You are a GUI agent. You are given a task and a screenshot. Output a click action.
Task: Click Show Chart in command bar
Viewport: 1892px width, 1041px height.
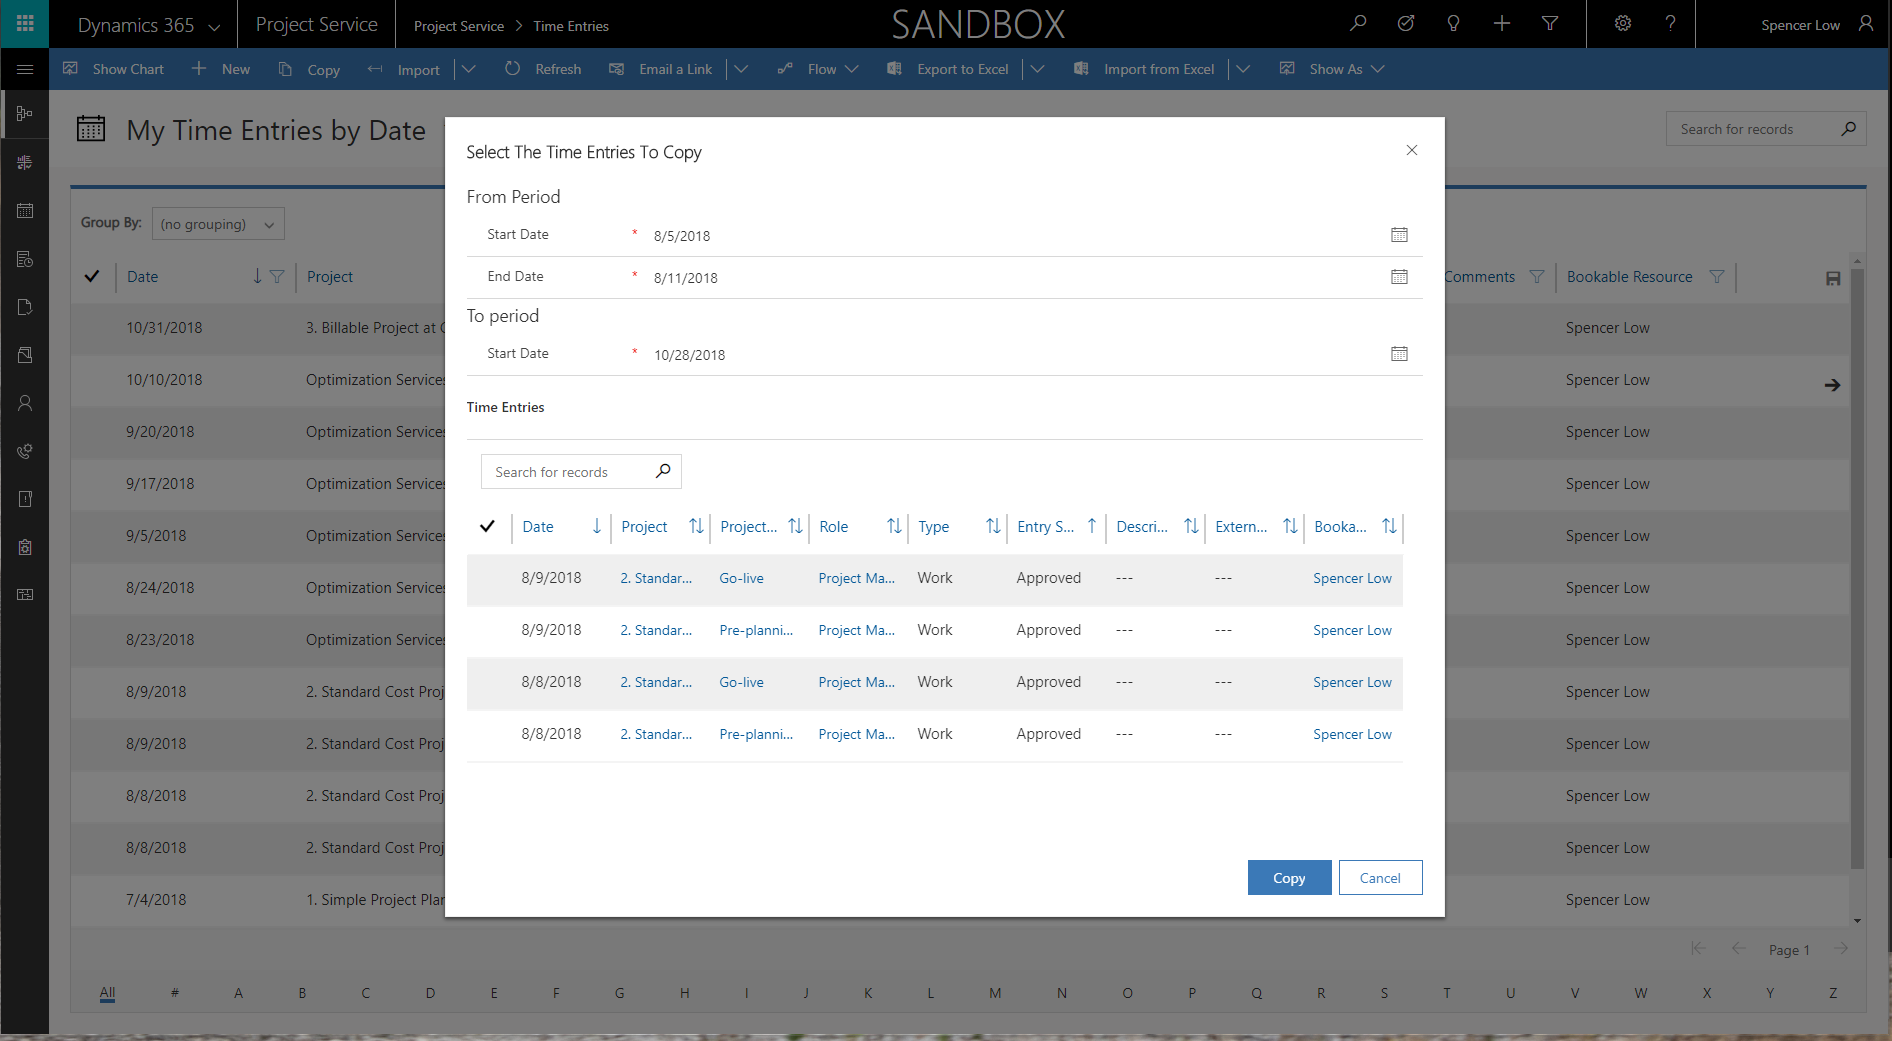[113, 69]
